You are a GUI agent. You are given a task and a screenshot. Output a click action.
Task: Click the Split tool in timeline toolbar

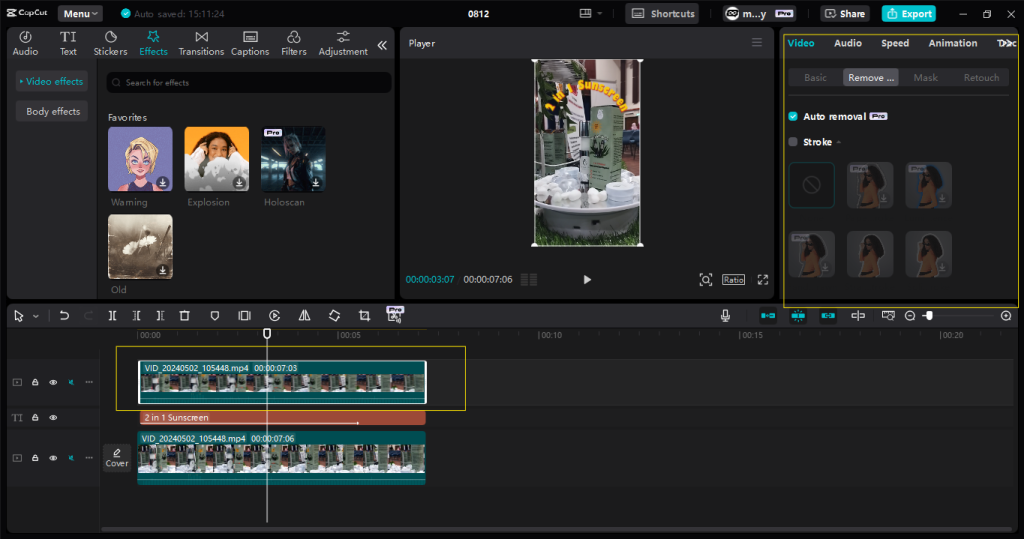tap(112, 316)
